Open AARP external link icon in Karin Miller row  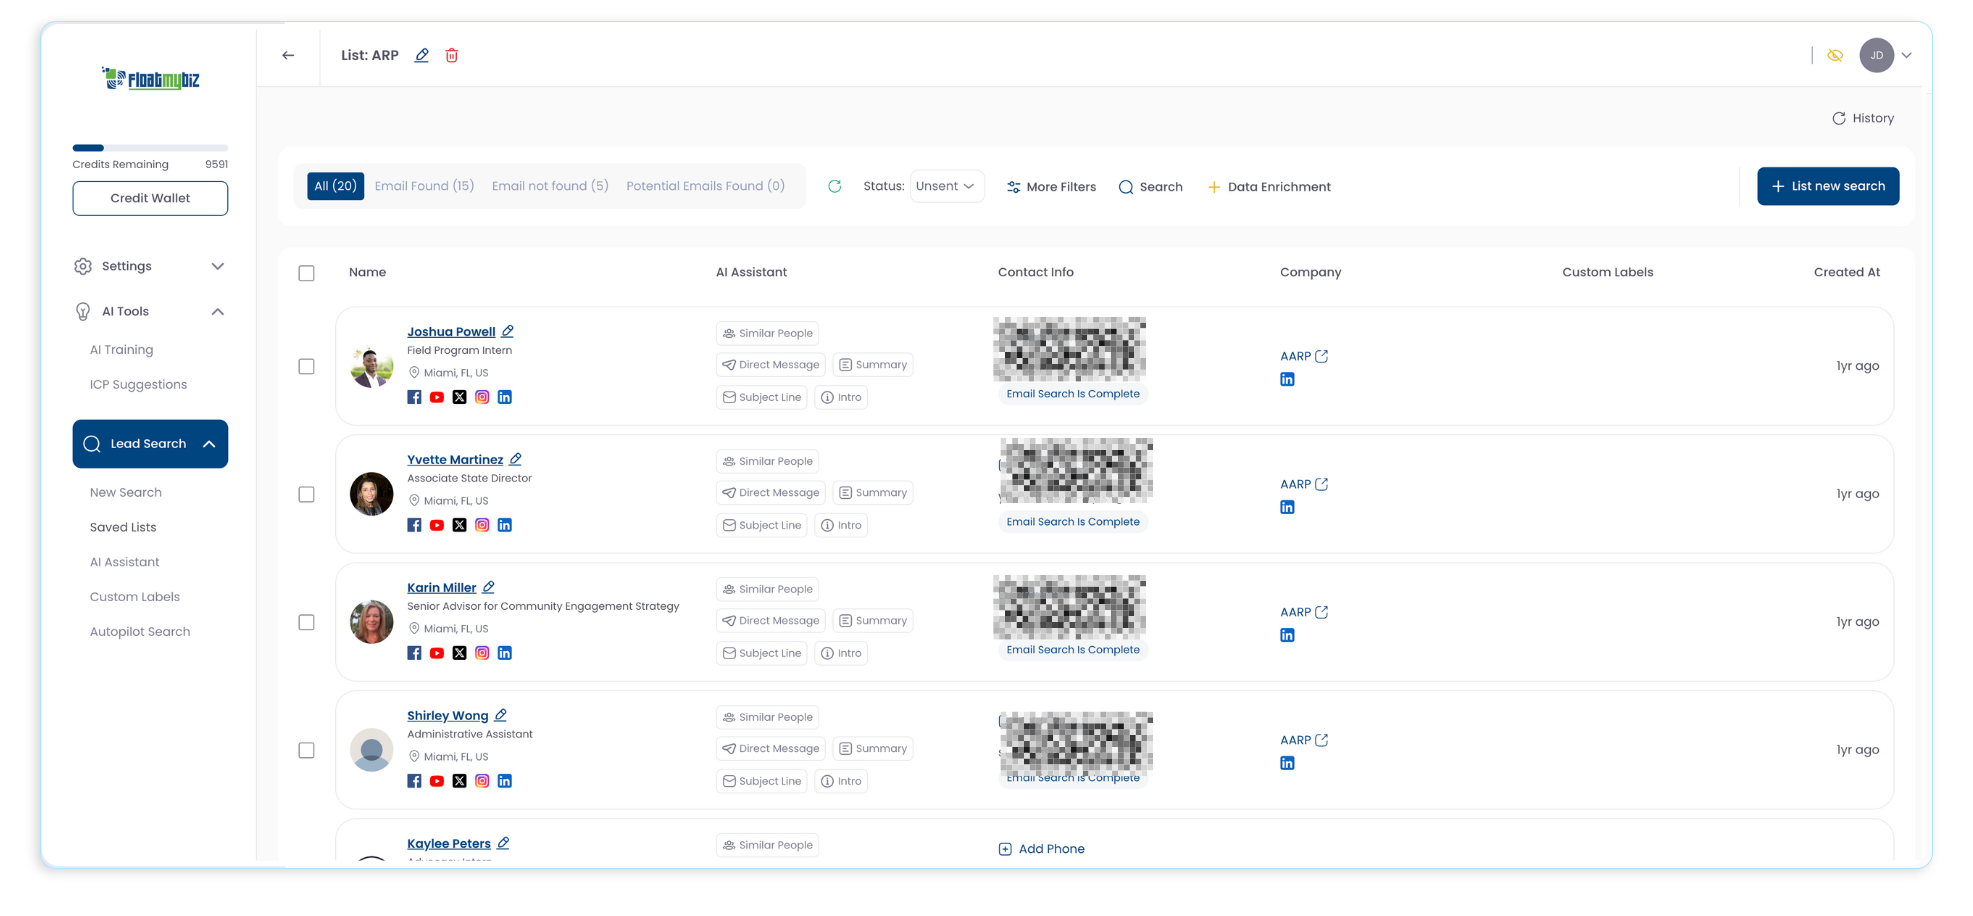[1322, 612]
